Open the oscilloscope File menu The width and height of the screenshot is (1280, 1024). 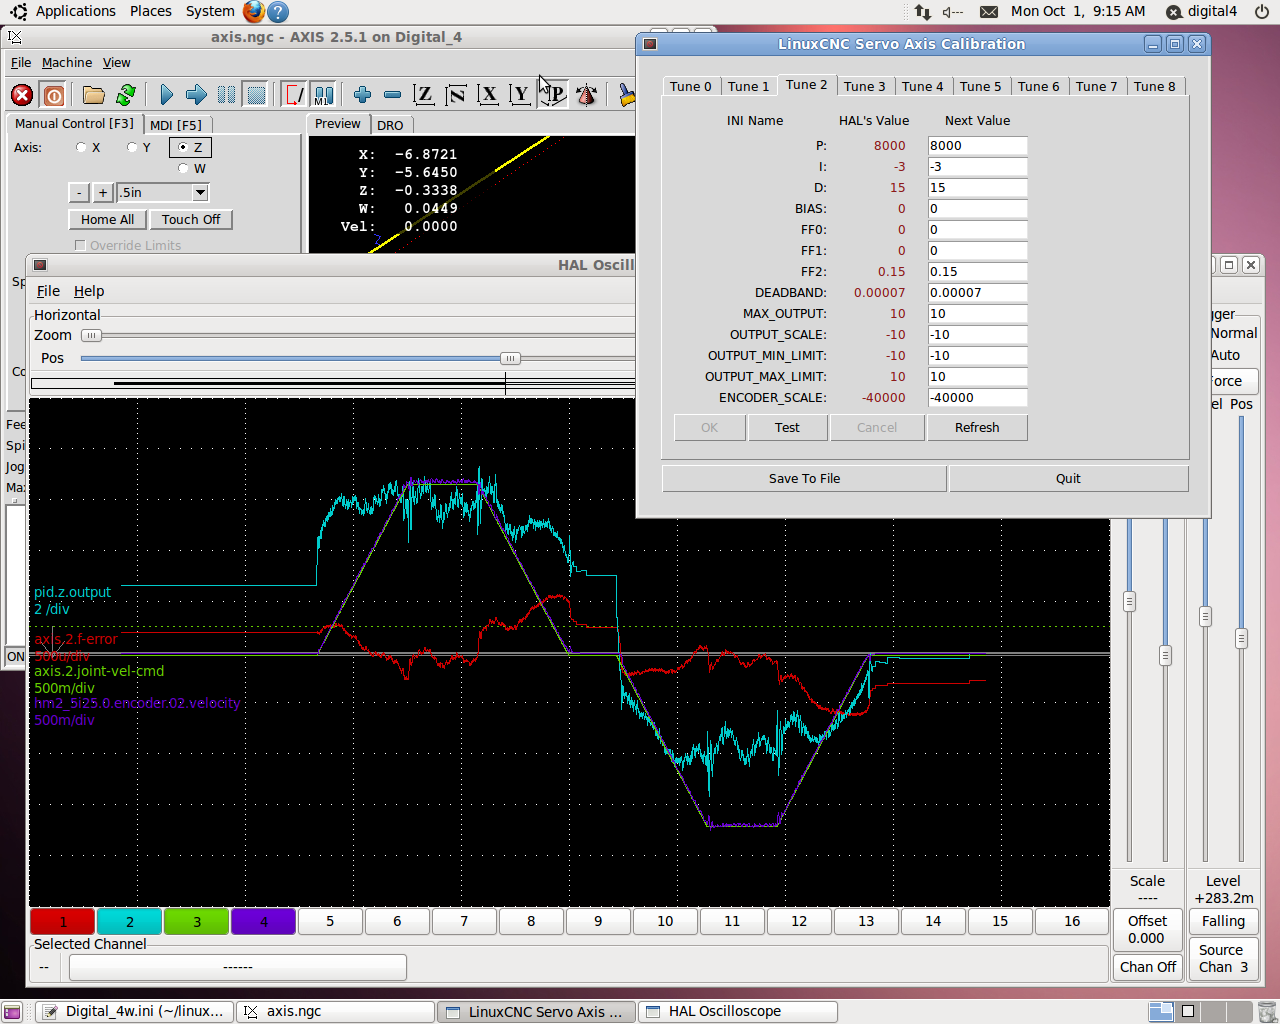coord(48,291)
